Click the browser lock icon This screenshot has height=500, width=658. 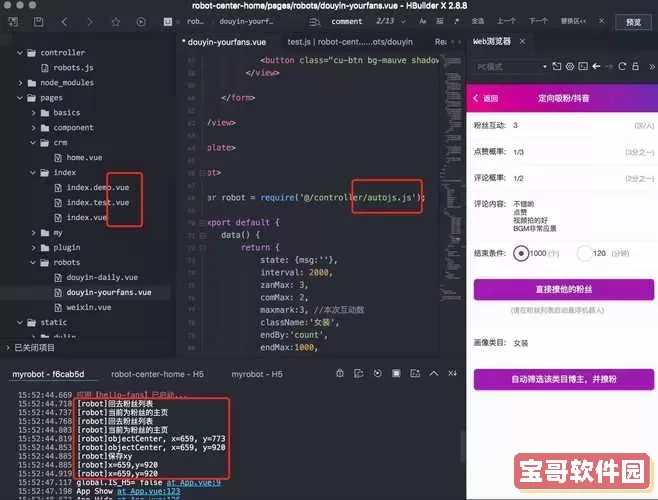click(x=635, y=66)
